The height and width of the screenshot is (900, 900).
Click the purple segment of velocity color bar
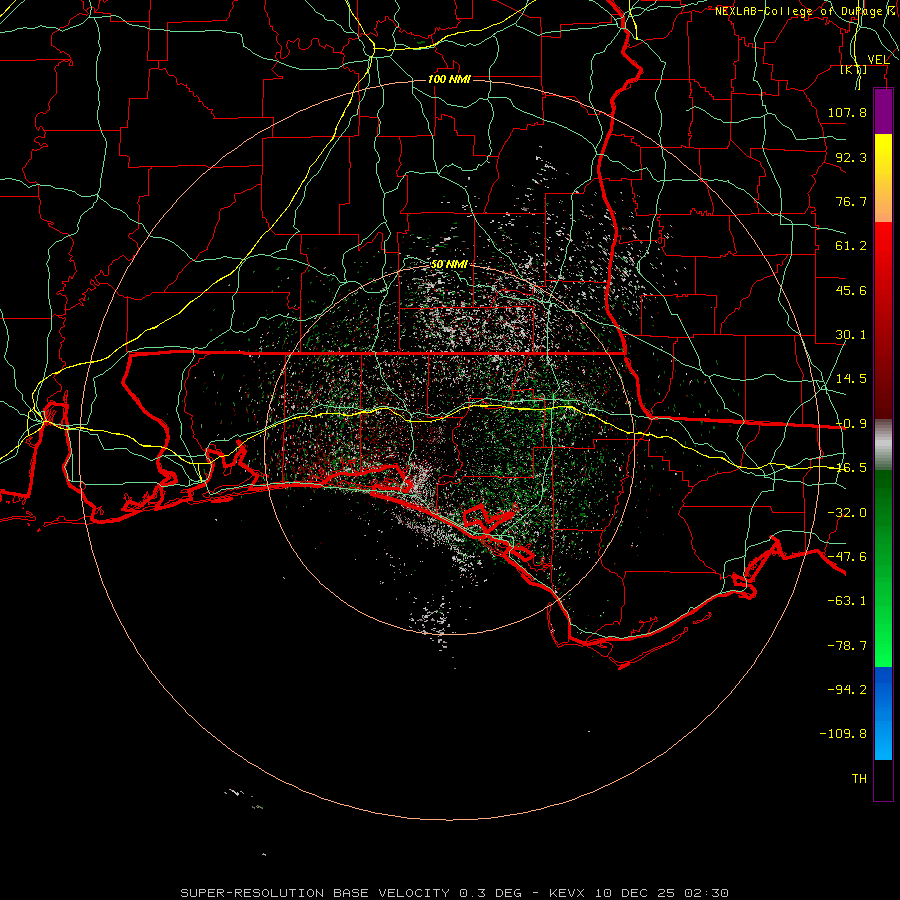[883, 111]
